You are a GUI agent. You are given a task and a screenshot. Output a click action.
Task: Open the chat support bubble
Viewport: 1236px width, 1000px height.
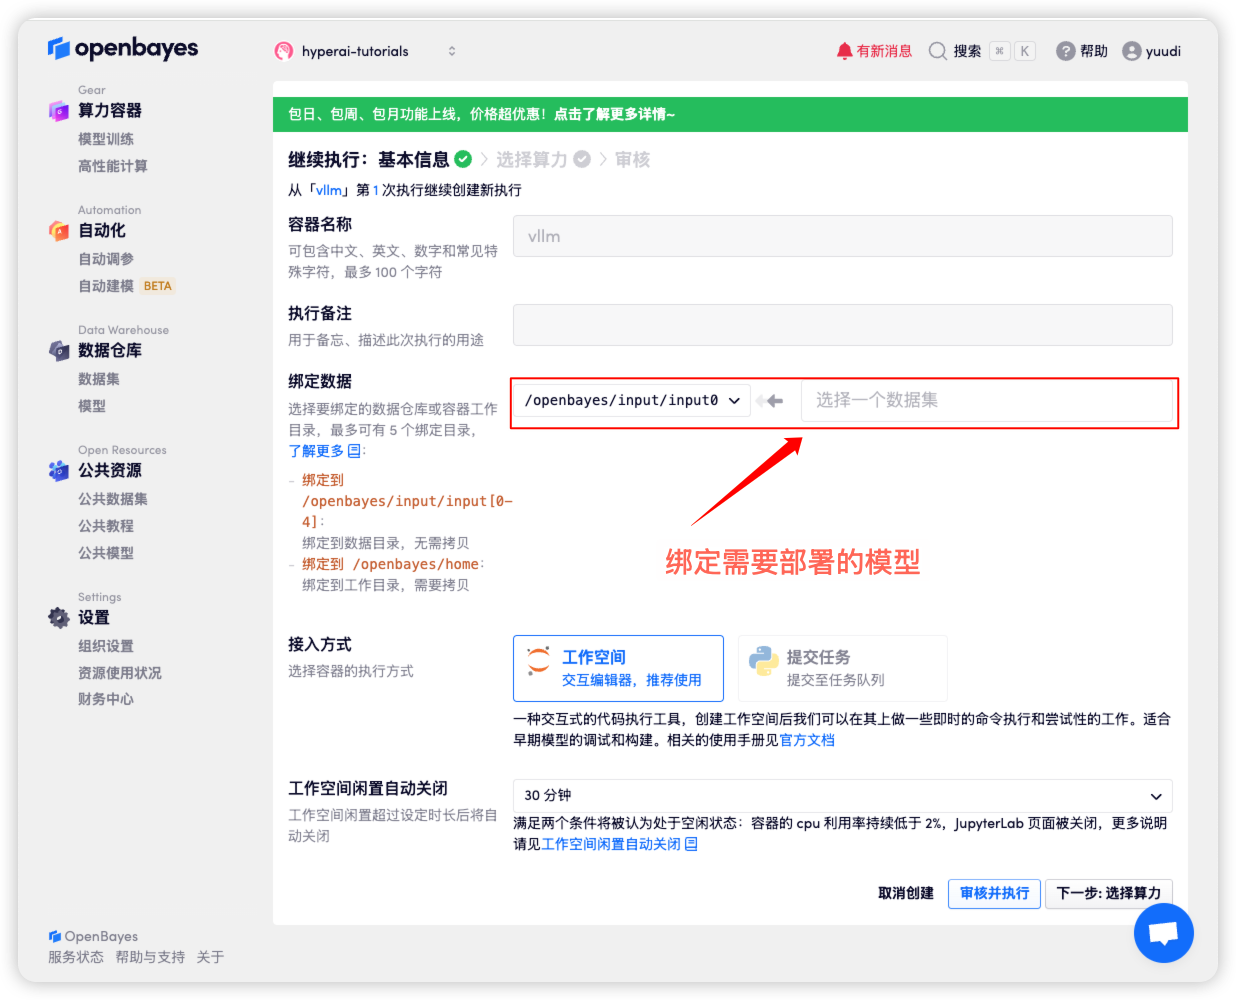click(x=1163, y=932)
